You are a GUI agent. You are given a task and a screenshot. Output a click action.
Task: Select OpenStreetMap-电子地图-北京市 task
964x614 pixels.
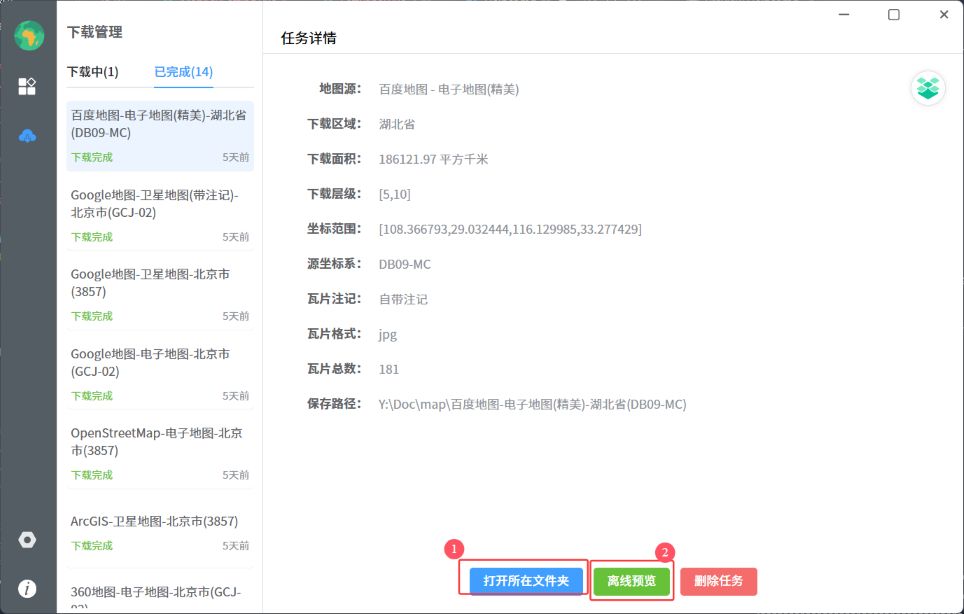click(159, 453)
